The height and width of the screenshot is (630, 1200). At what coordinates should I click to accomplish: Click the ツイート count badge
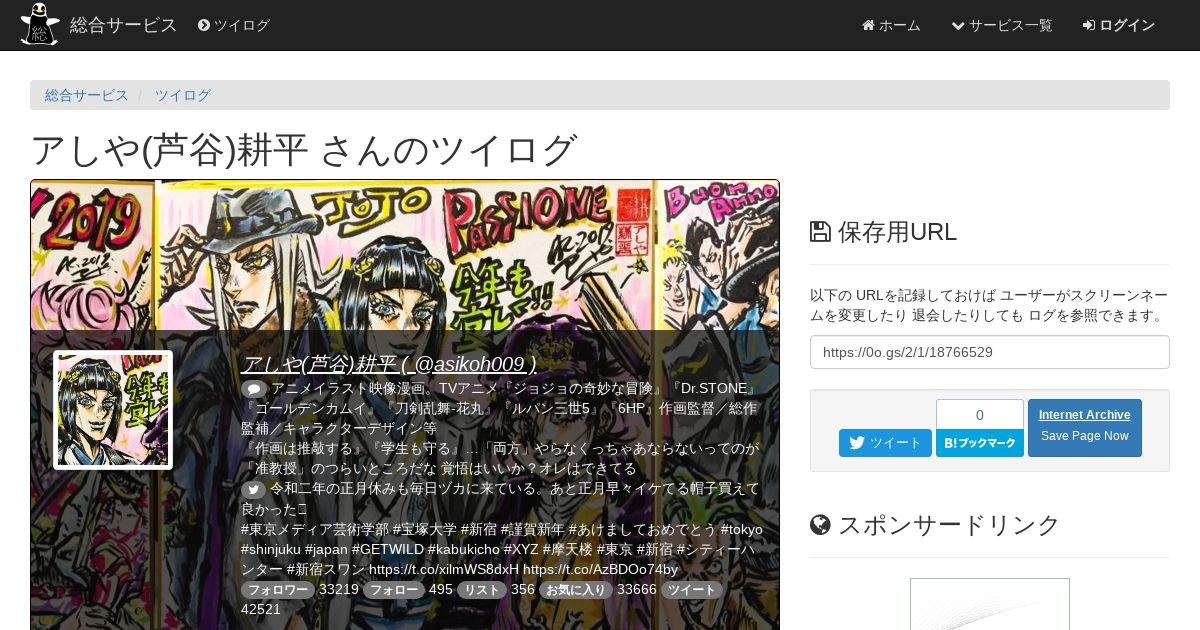(692, 590)
